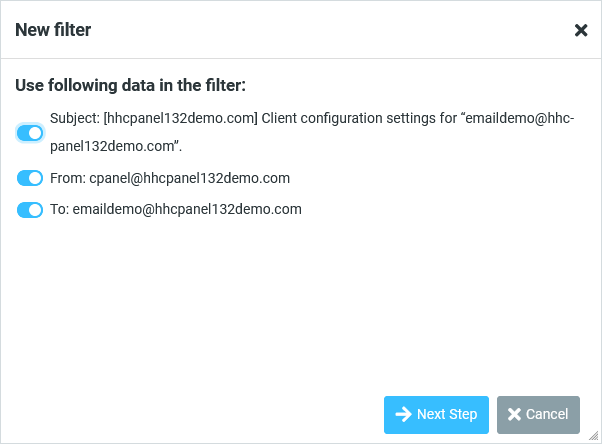This screenshot has height=444, width=602.
Task: Click the word 'To:' in third row
Action: (57, 210)
